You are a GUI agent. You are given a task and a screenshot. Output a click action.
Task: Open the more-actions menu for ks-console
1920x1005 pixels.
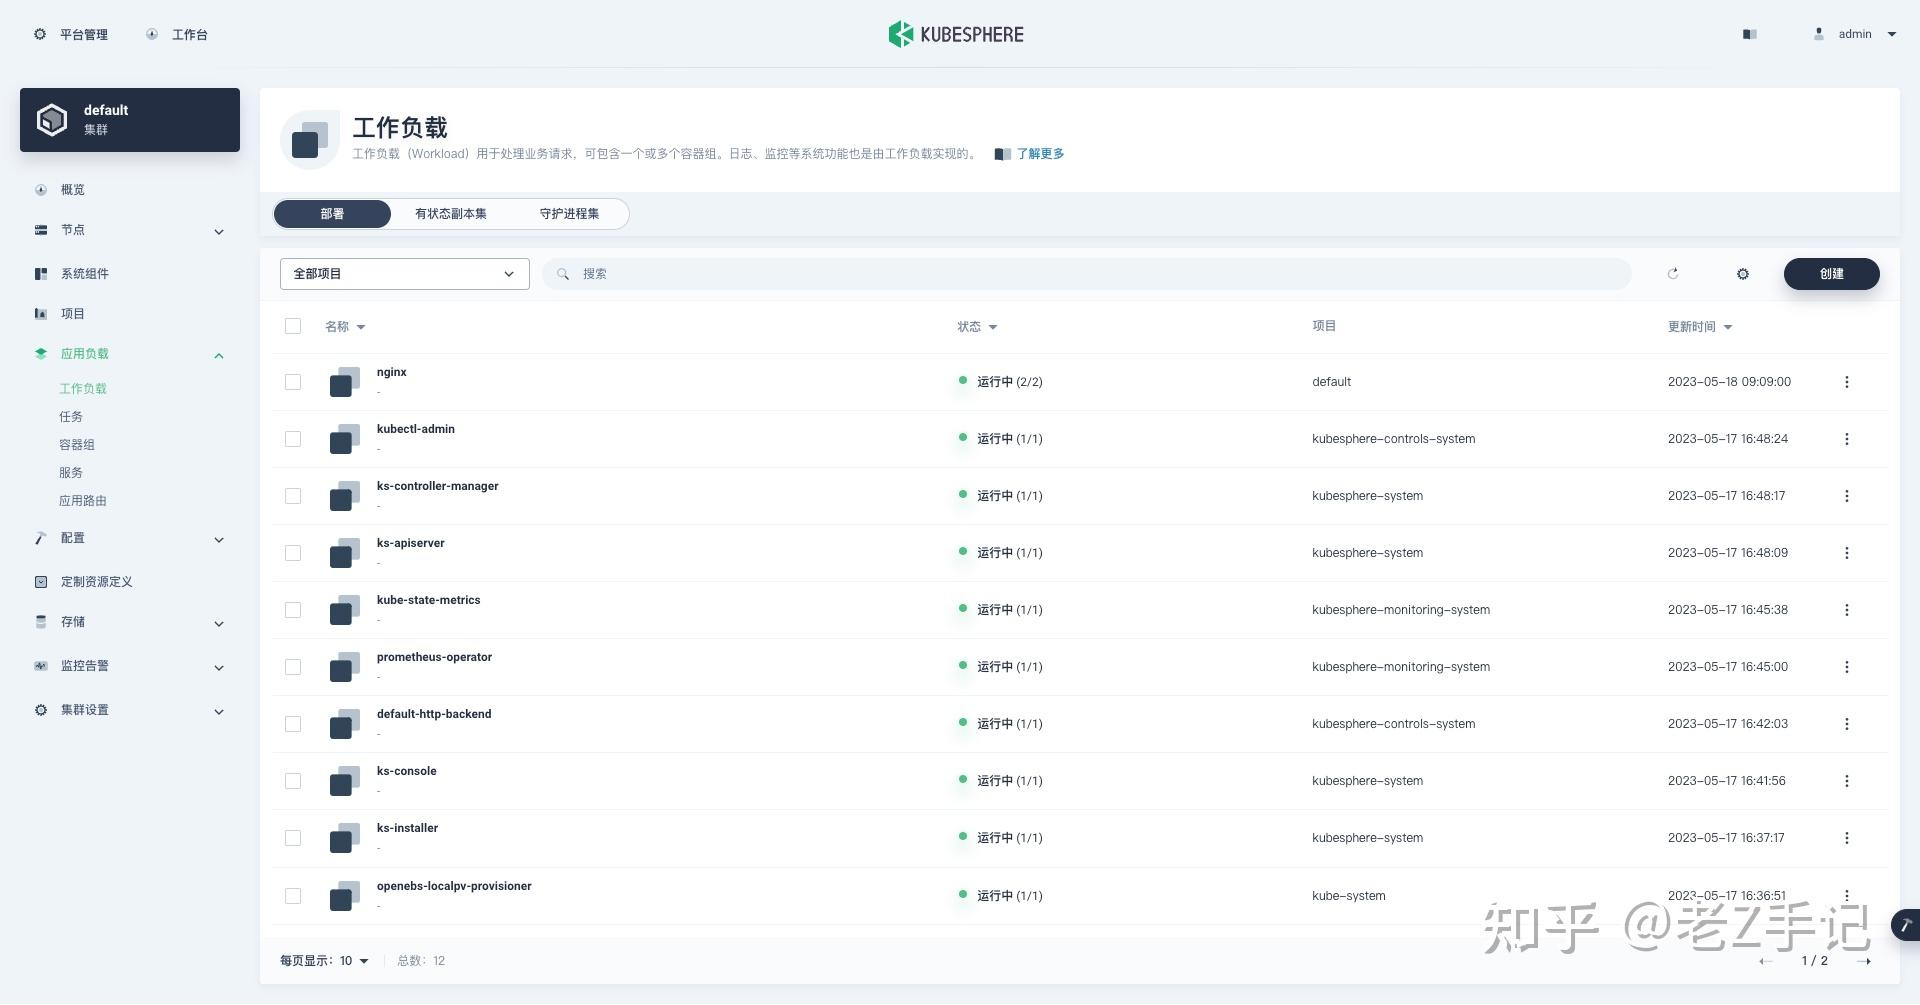pyautogui.click(x=1847, y=781)
